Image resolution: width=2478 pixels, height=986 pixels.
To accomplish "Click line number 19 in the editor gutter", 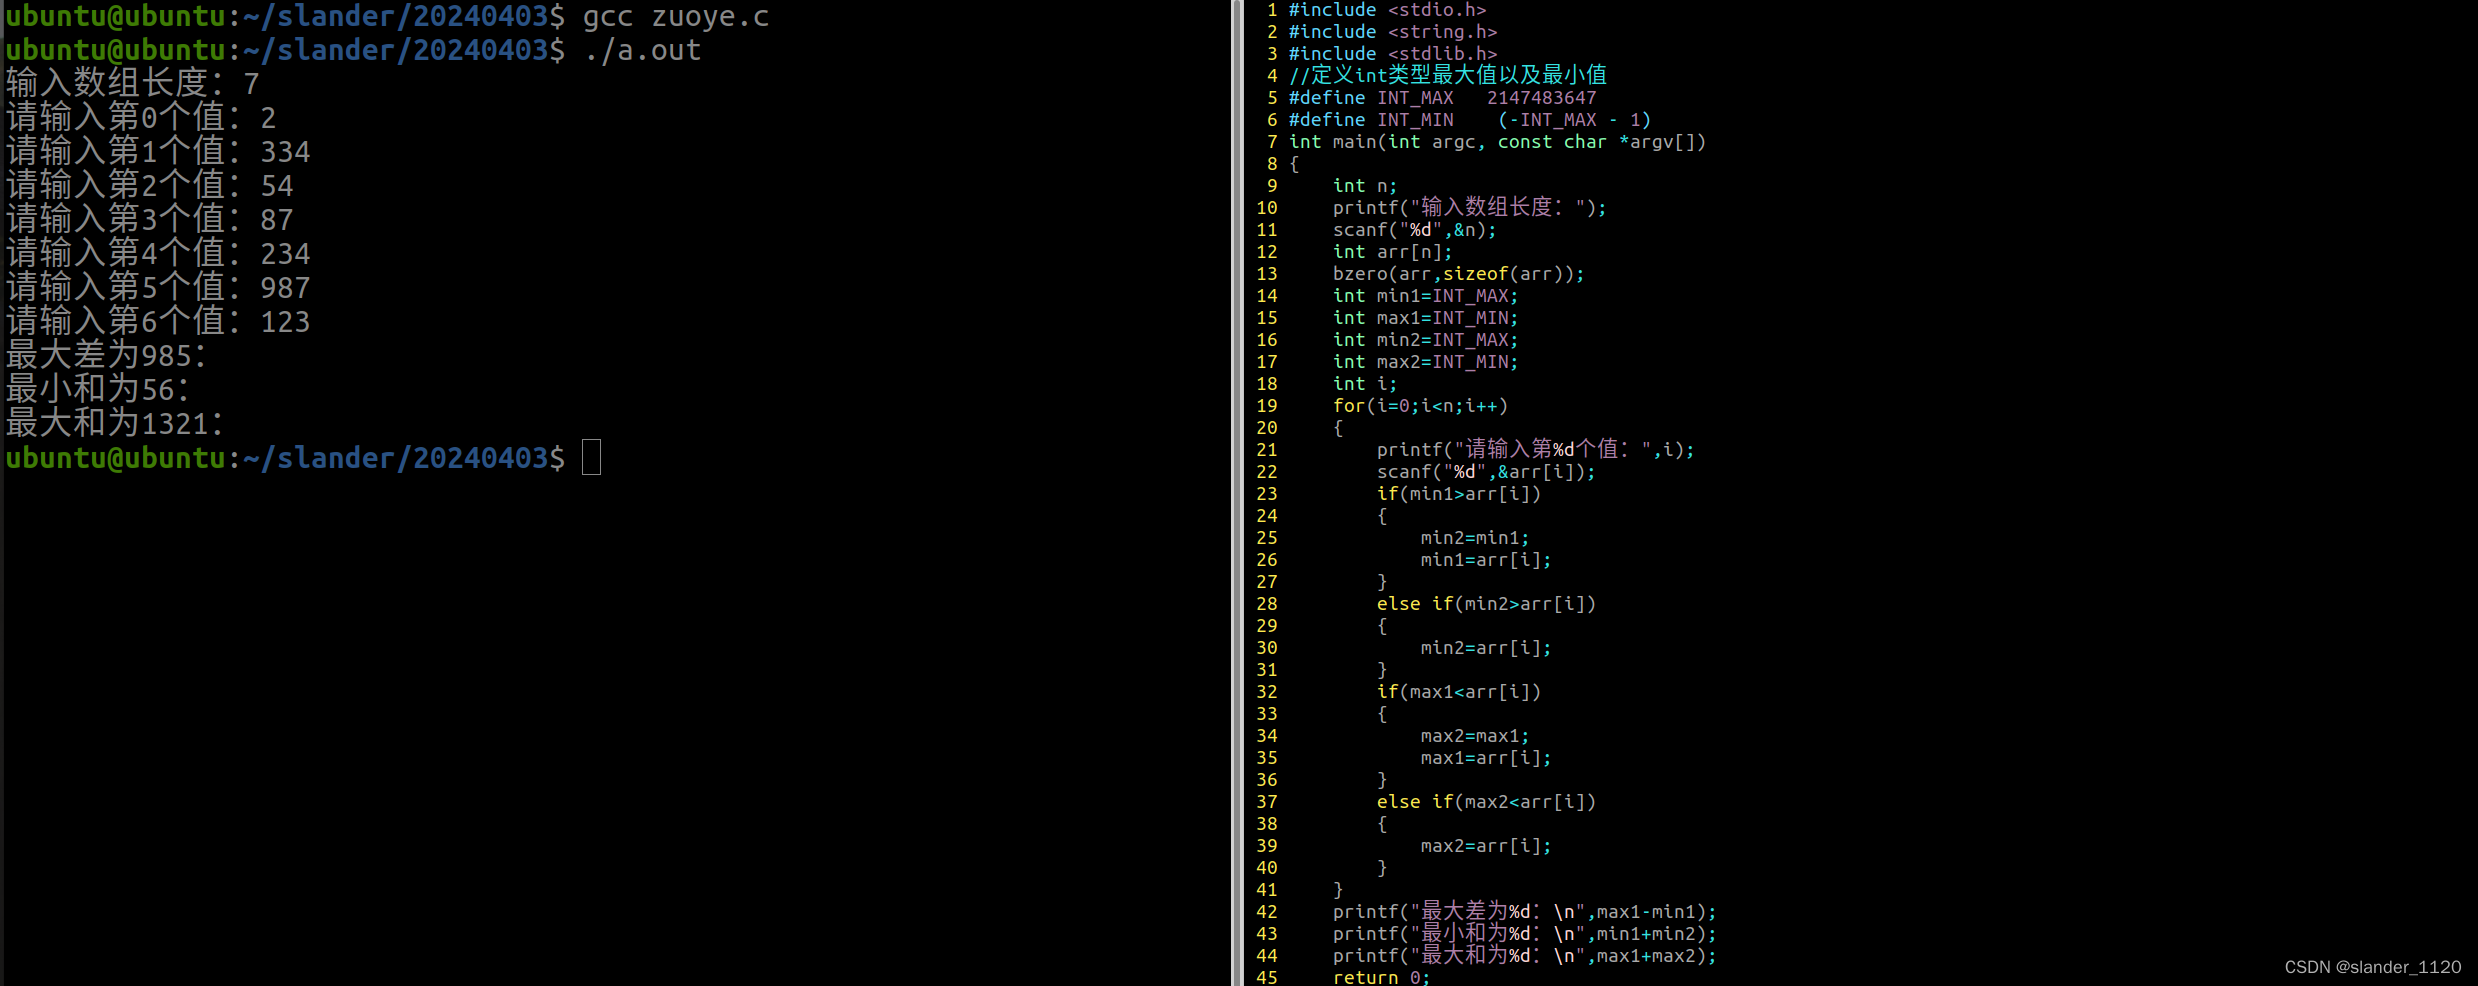I will (1266, 406).
